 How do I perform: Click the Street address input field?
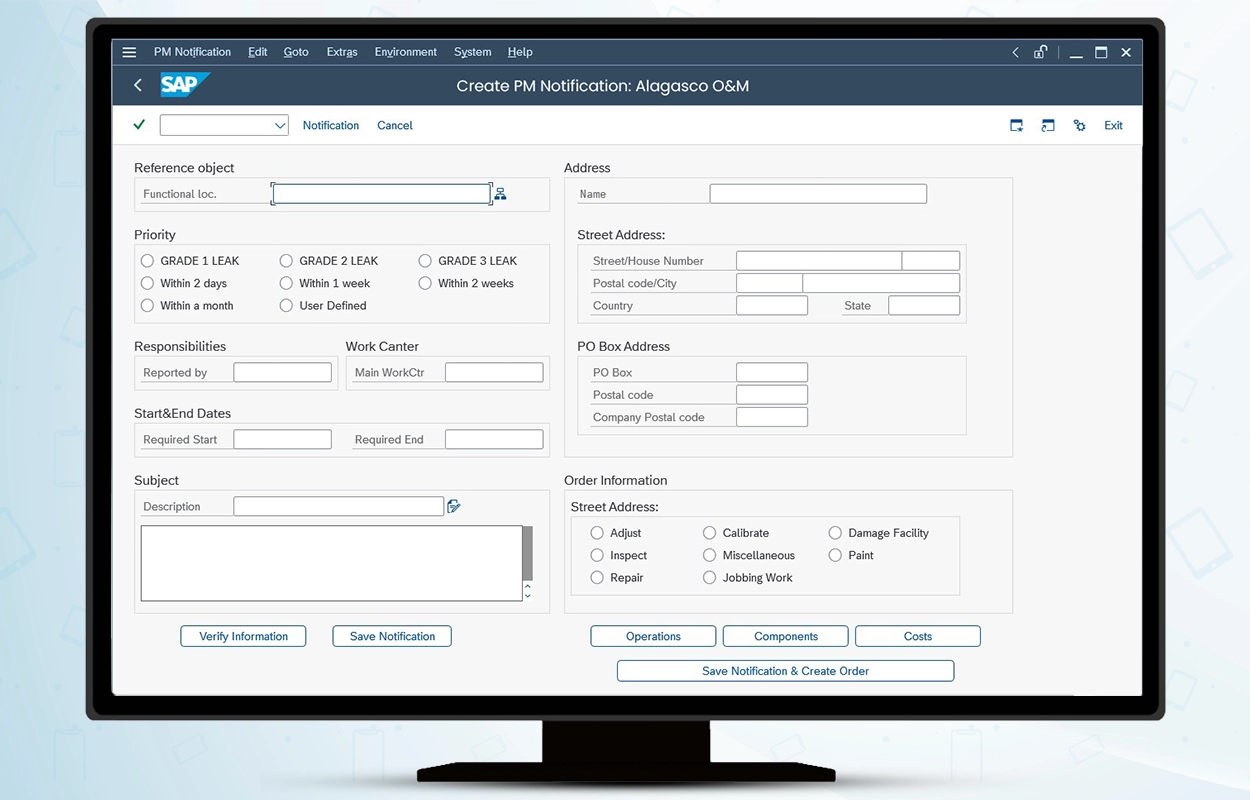coord(819,261)
